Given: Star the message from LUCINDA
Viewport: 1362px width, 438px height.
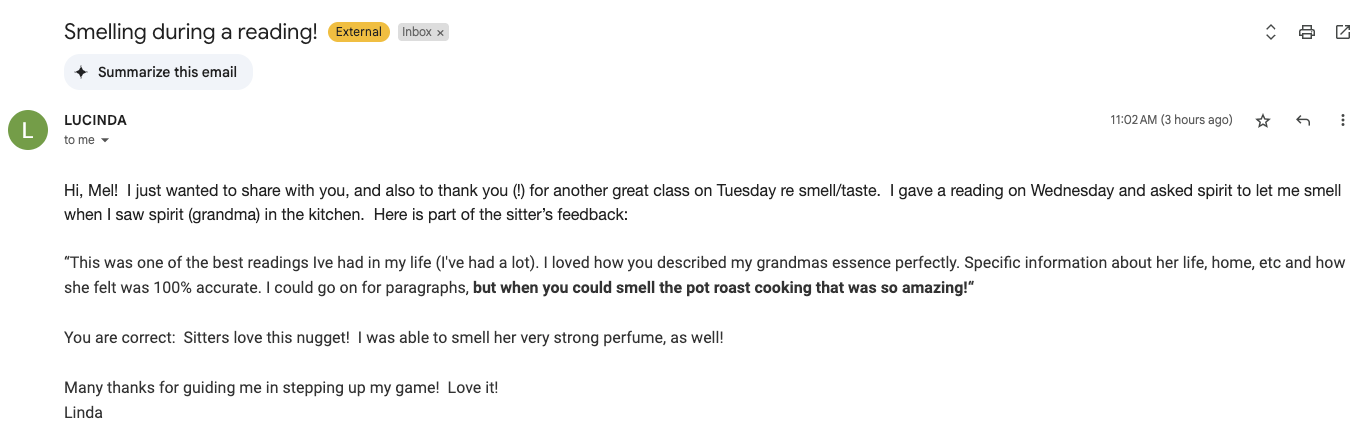Looking at the screenshot, I should click(1263, 120).
